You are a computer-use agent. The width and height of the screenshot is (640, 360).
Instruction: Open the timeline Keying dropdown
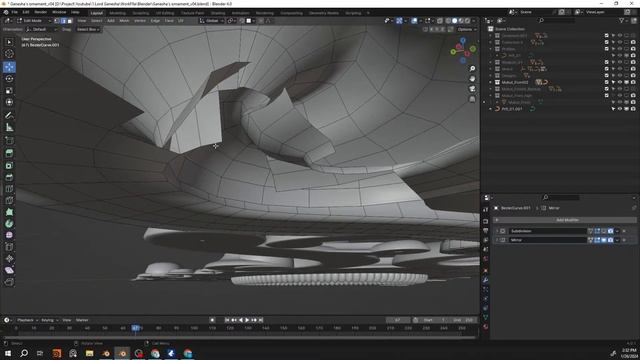click(x=49, y=320)
